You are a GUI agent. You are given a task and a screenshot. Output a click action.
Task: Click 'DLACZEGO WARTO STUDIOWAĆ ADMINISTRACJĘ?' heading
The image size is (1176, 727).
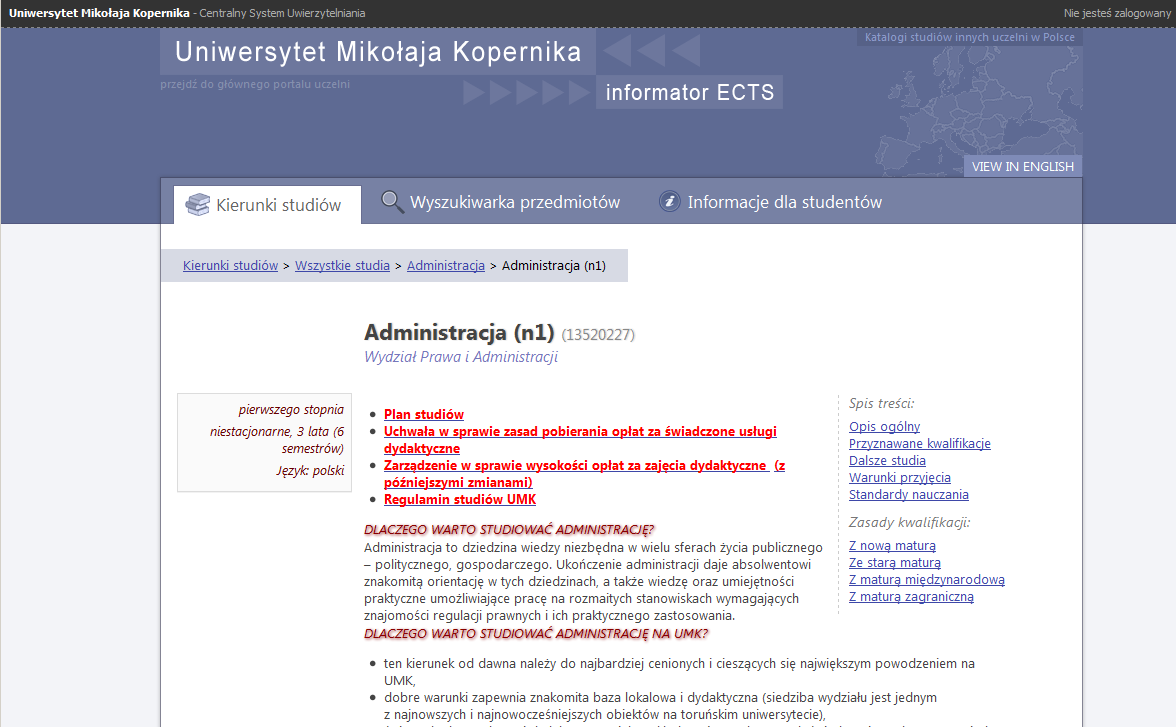point(509,530)
